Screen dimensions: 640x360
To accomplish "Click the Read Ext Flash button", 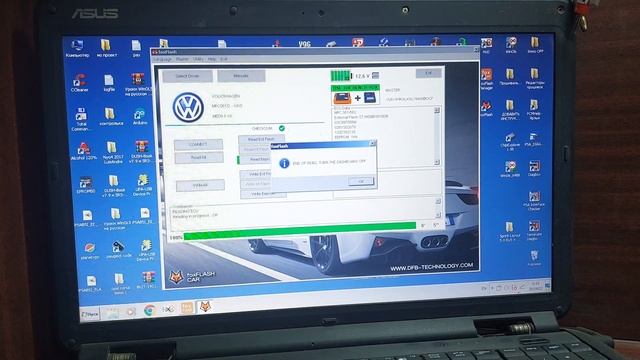I will 261,140.
